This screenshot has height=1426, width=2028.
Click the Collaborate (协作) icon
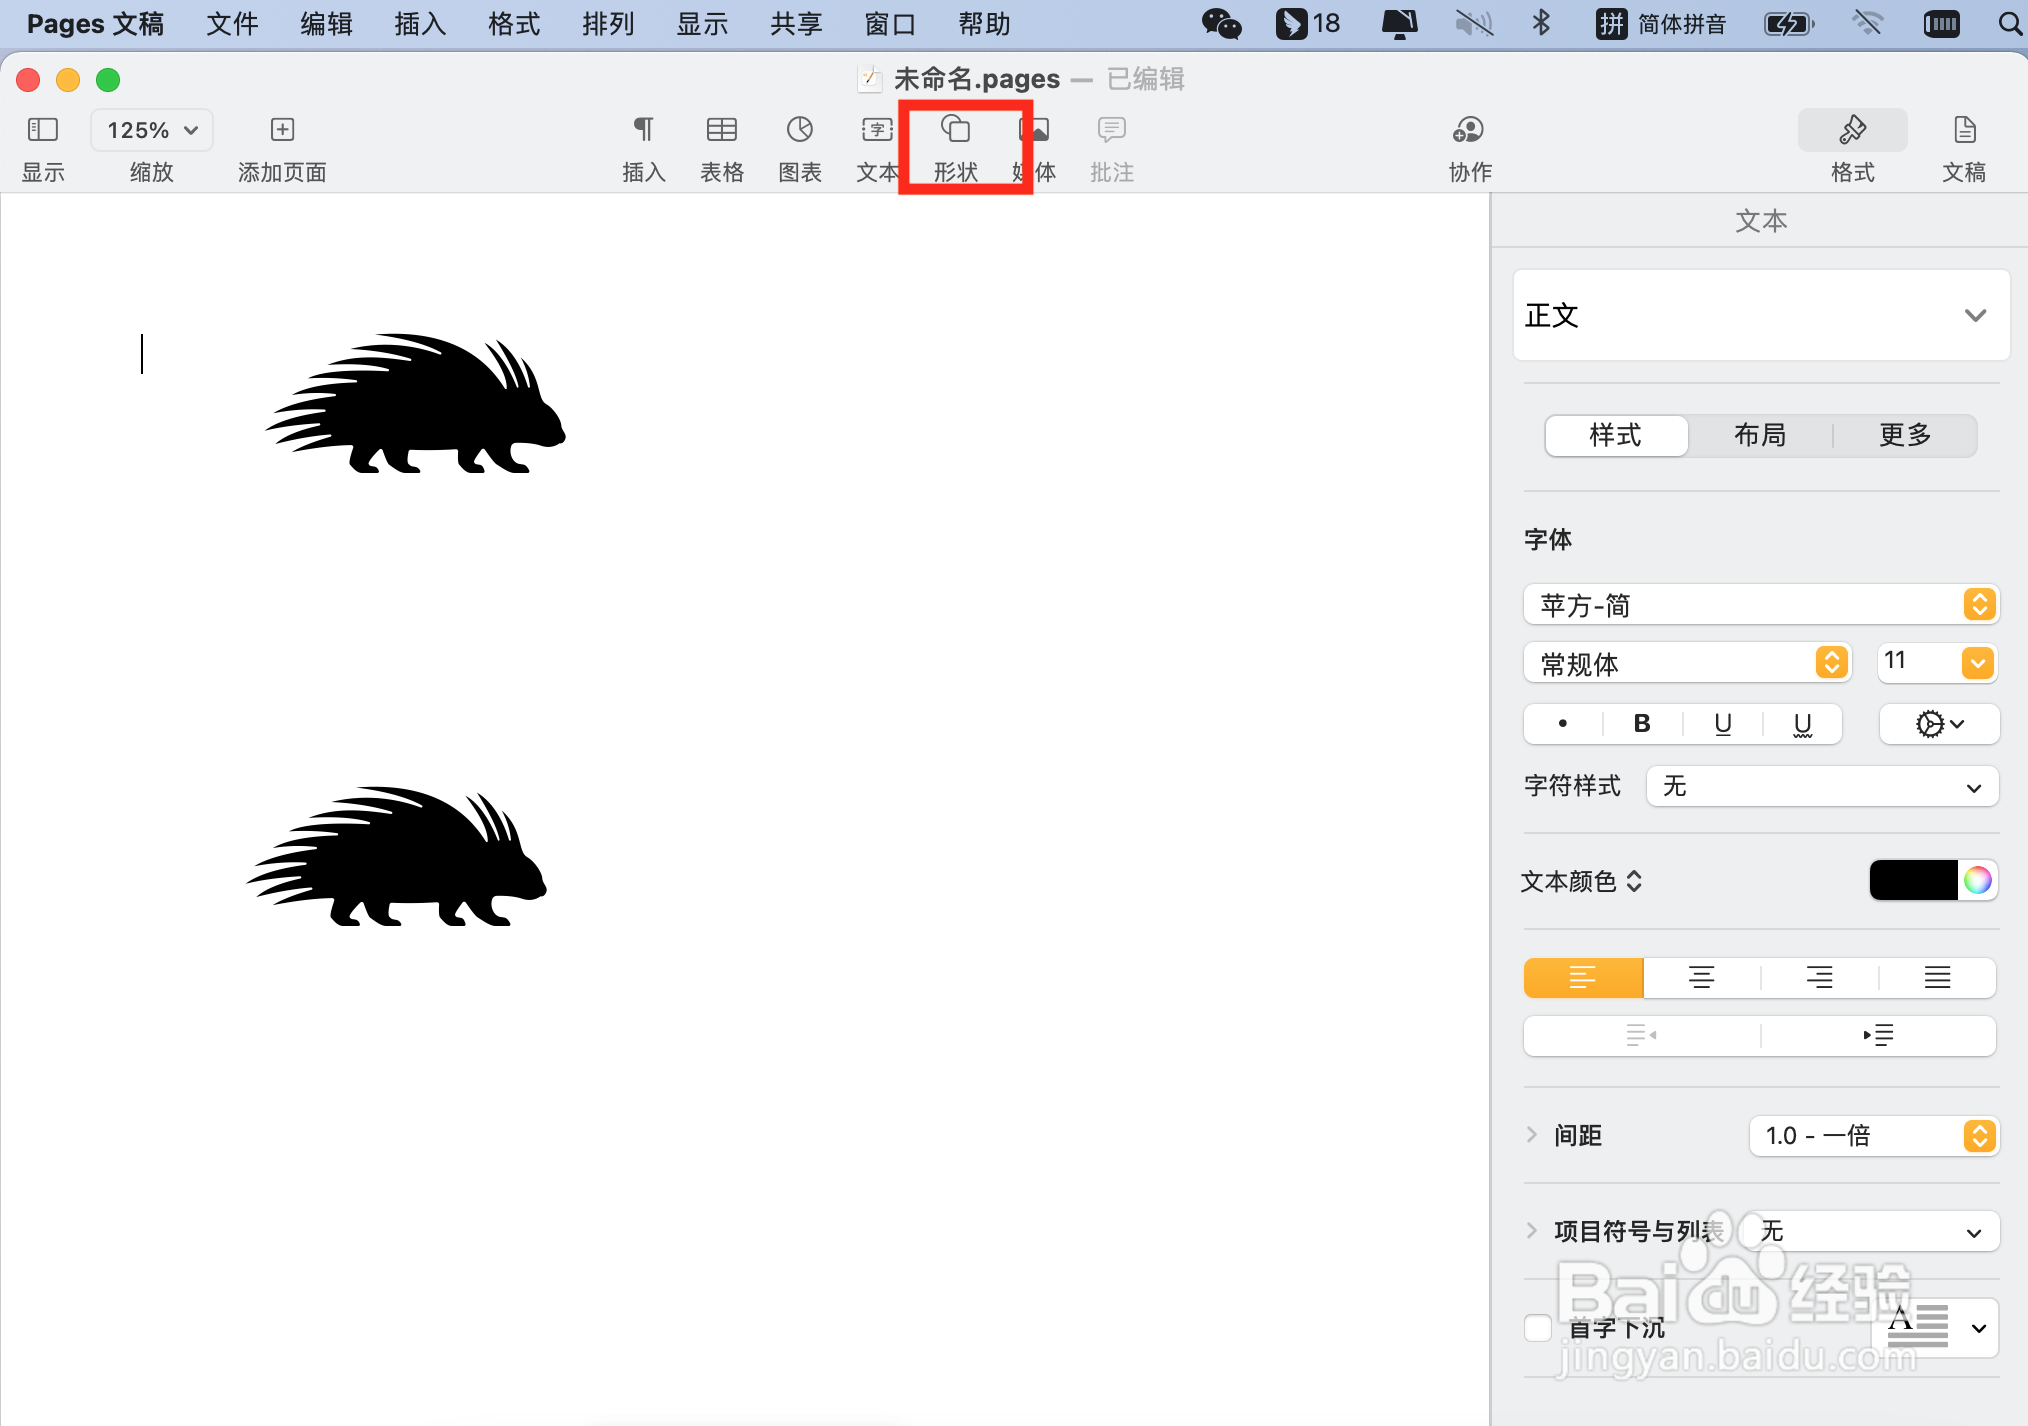coord(1468,130)
